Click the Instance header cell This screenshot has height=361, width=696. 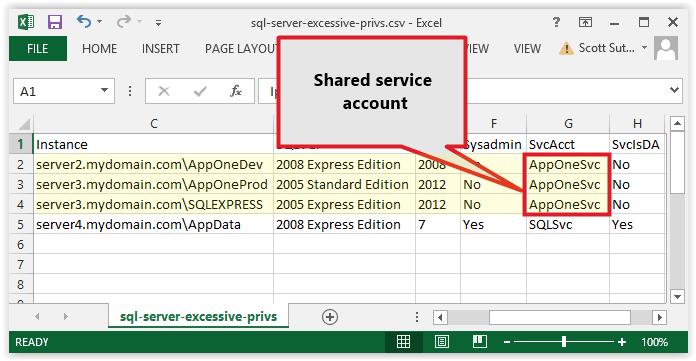point(154,144)
